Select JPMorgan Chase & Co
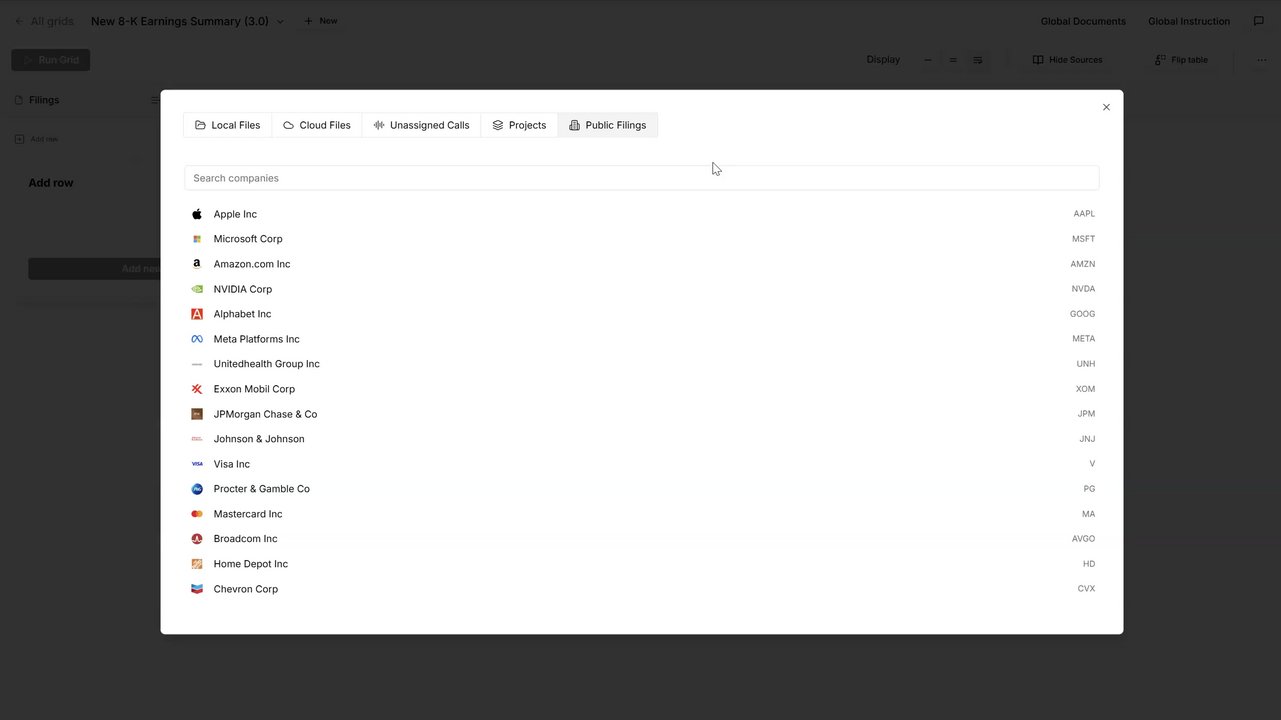 click(x=642, y=414)
